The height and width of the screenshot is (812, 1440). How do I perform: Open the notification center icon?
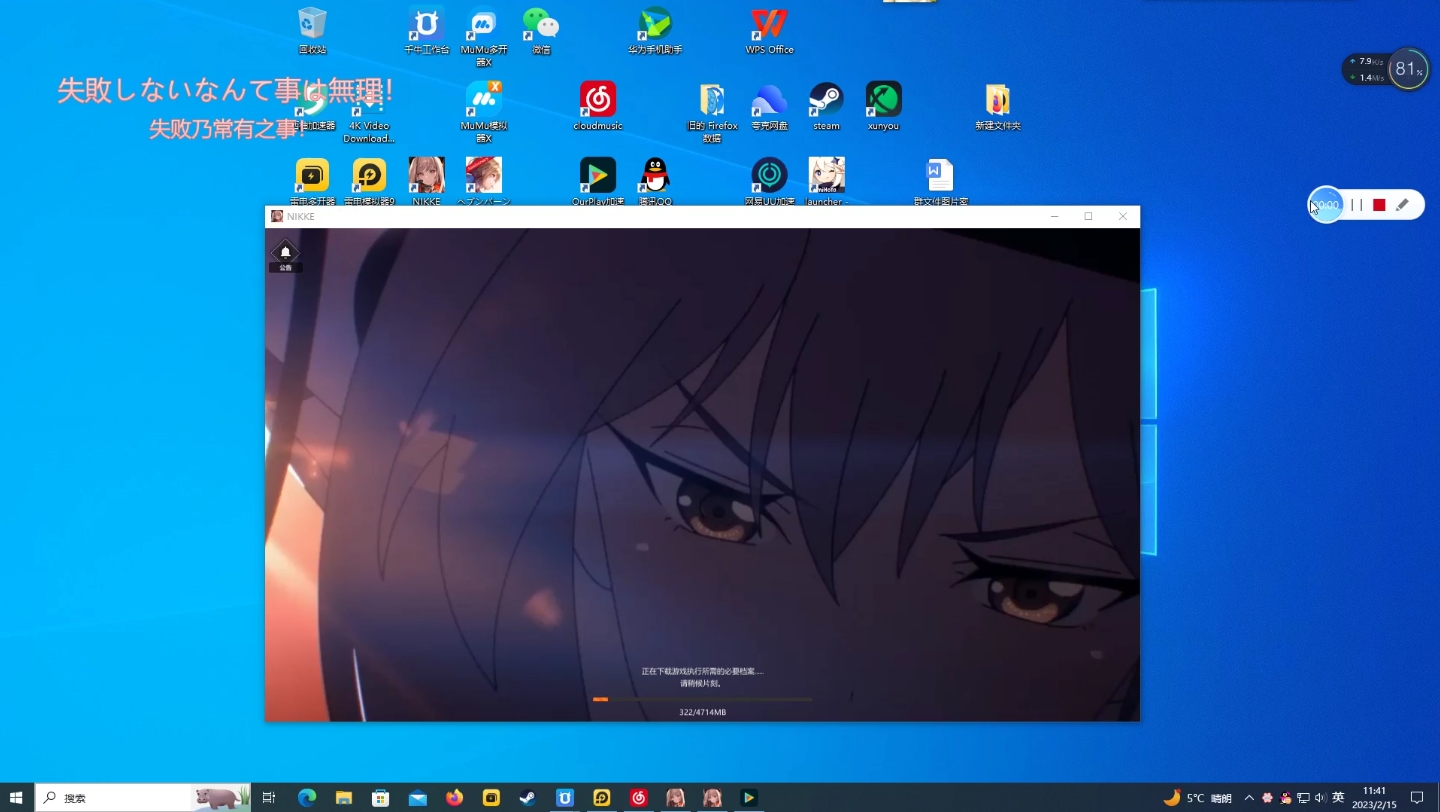click(x=1416, y=797)
